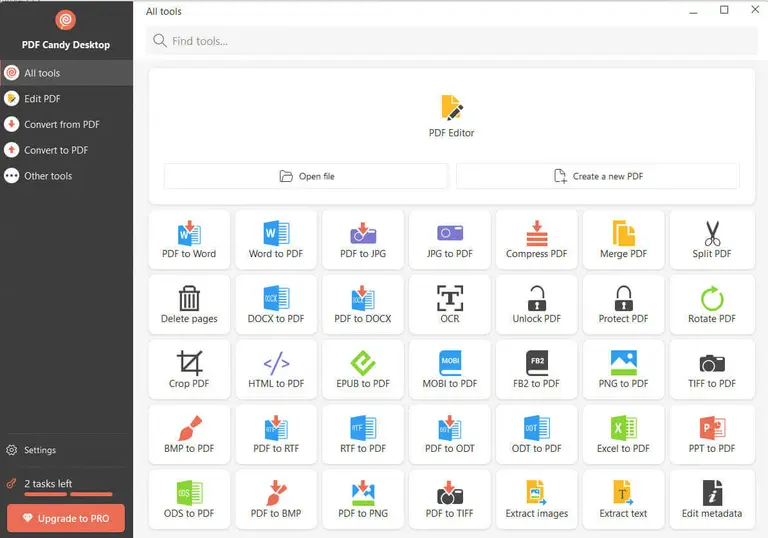Open the PDF to ODT tool
This screenshot has width=768, height=538.
pos(450,434)
